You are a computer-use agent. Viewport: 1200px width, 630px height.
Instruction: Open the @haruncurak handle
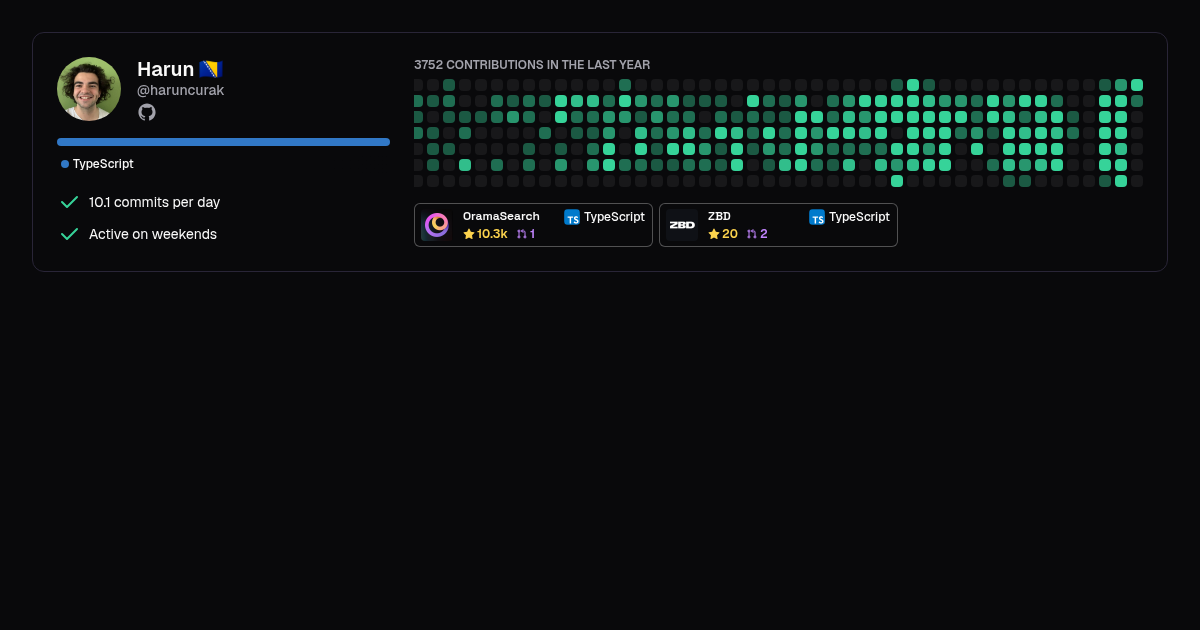tap(180, 90)
